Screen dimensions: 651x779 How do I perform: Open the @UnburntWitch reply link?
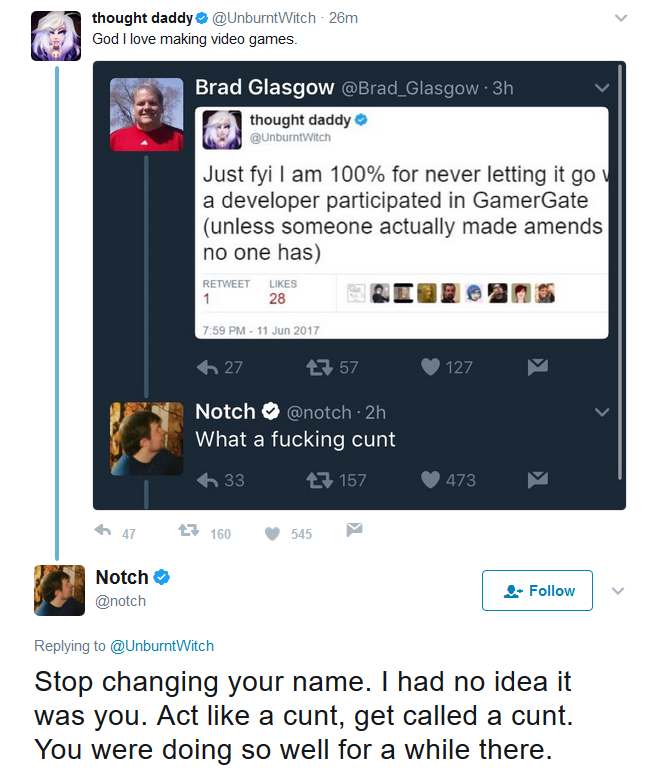(x=162, y=646)
